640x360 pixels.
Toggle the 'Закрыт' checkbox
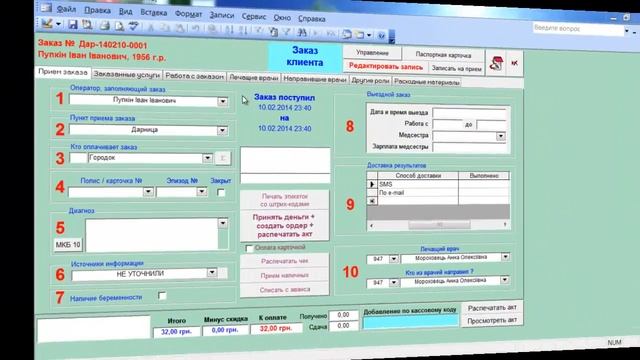pyautogui.click(x=221, y=192)
